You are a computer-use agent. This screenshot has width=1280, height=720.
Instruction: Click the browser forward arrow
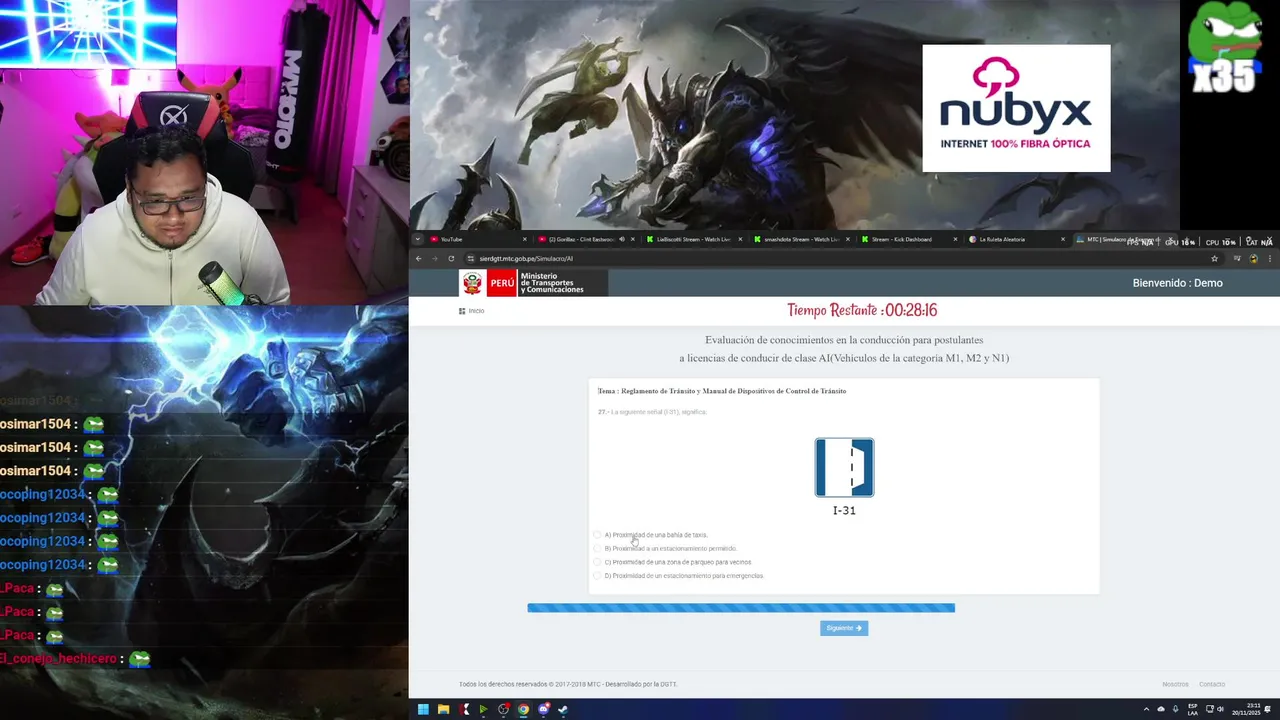(x=435, y=259)
